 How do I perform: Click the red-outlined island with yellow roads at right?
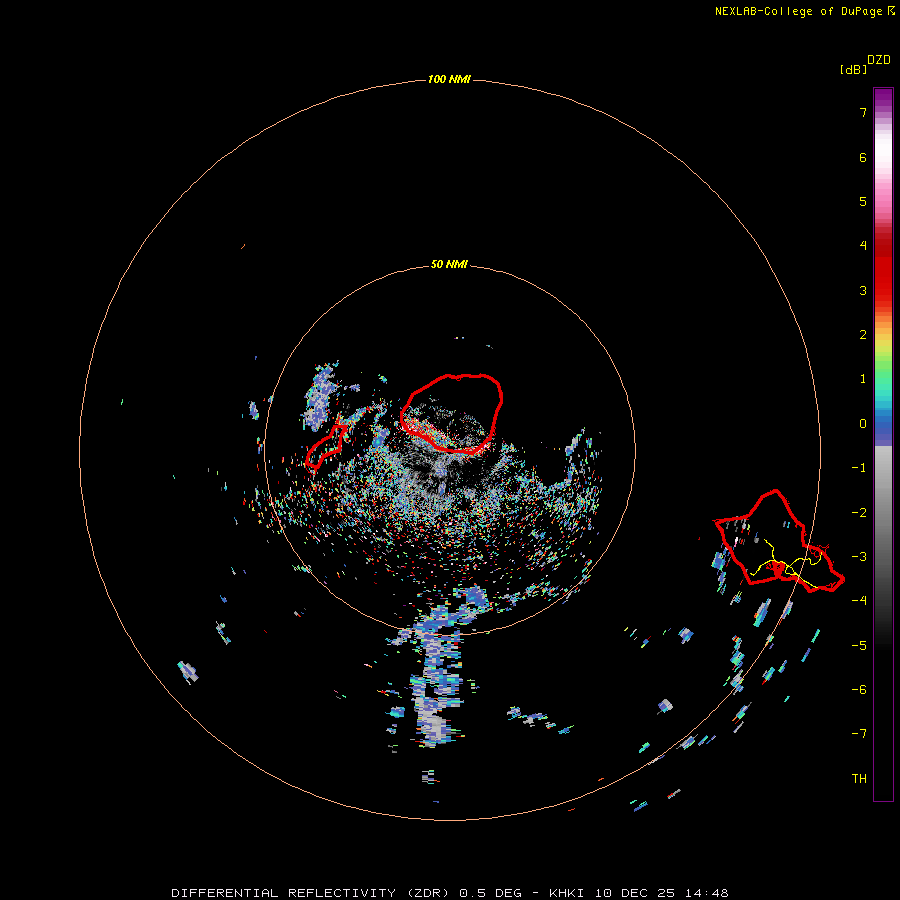[779, 541]
